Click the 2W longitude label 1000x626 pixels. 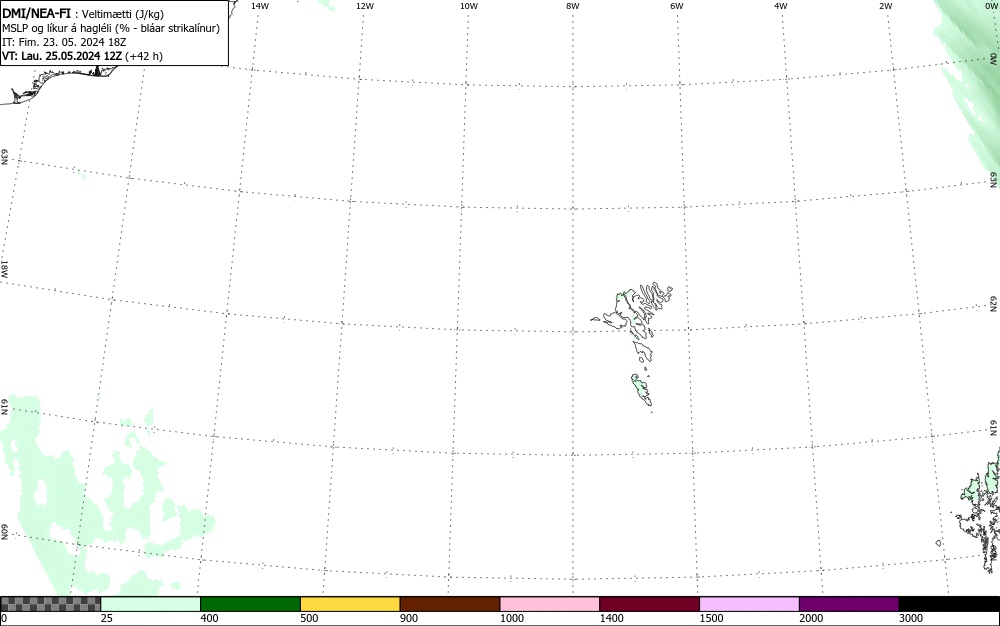(885, 6)
